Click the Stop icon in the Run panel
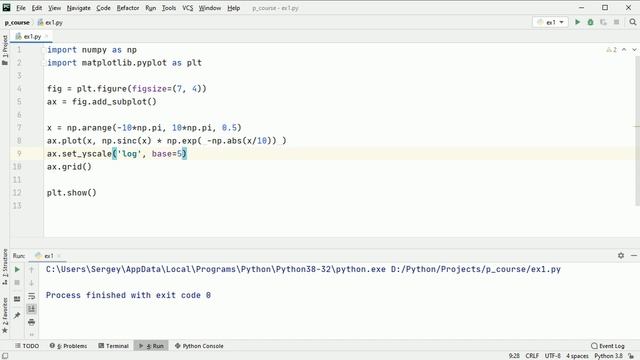The height and width of the screenshot is (360, 640). [x=17, y=282]
